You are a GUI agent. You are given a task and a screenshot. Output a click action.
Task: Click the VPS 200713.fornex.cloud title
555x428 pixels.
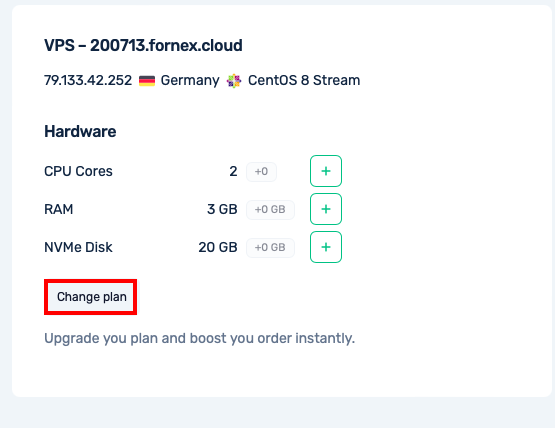coord(143,46)
